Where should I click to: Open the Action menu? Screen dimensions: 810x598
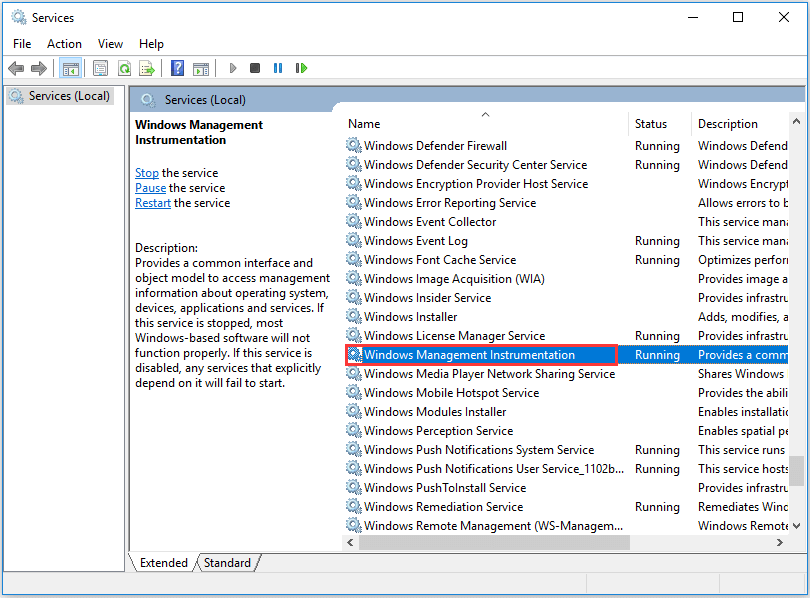coord(64,44)
